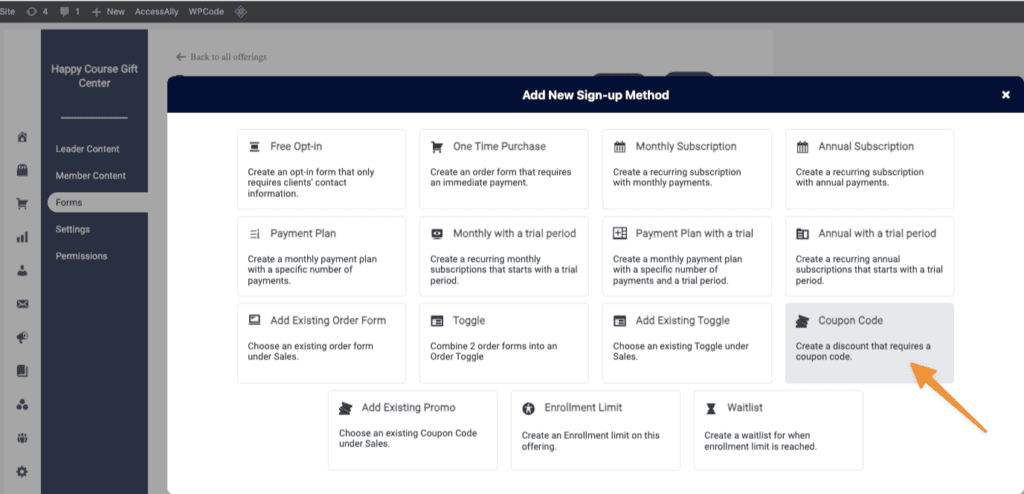Click the Annual Subscription calendar icon

tap(802, 147)
